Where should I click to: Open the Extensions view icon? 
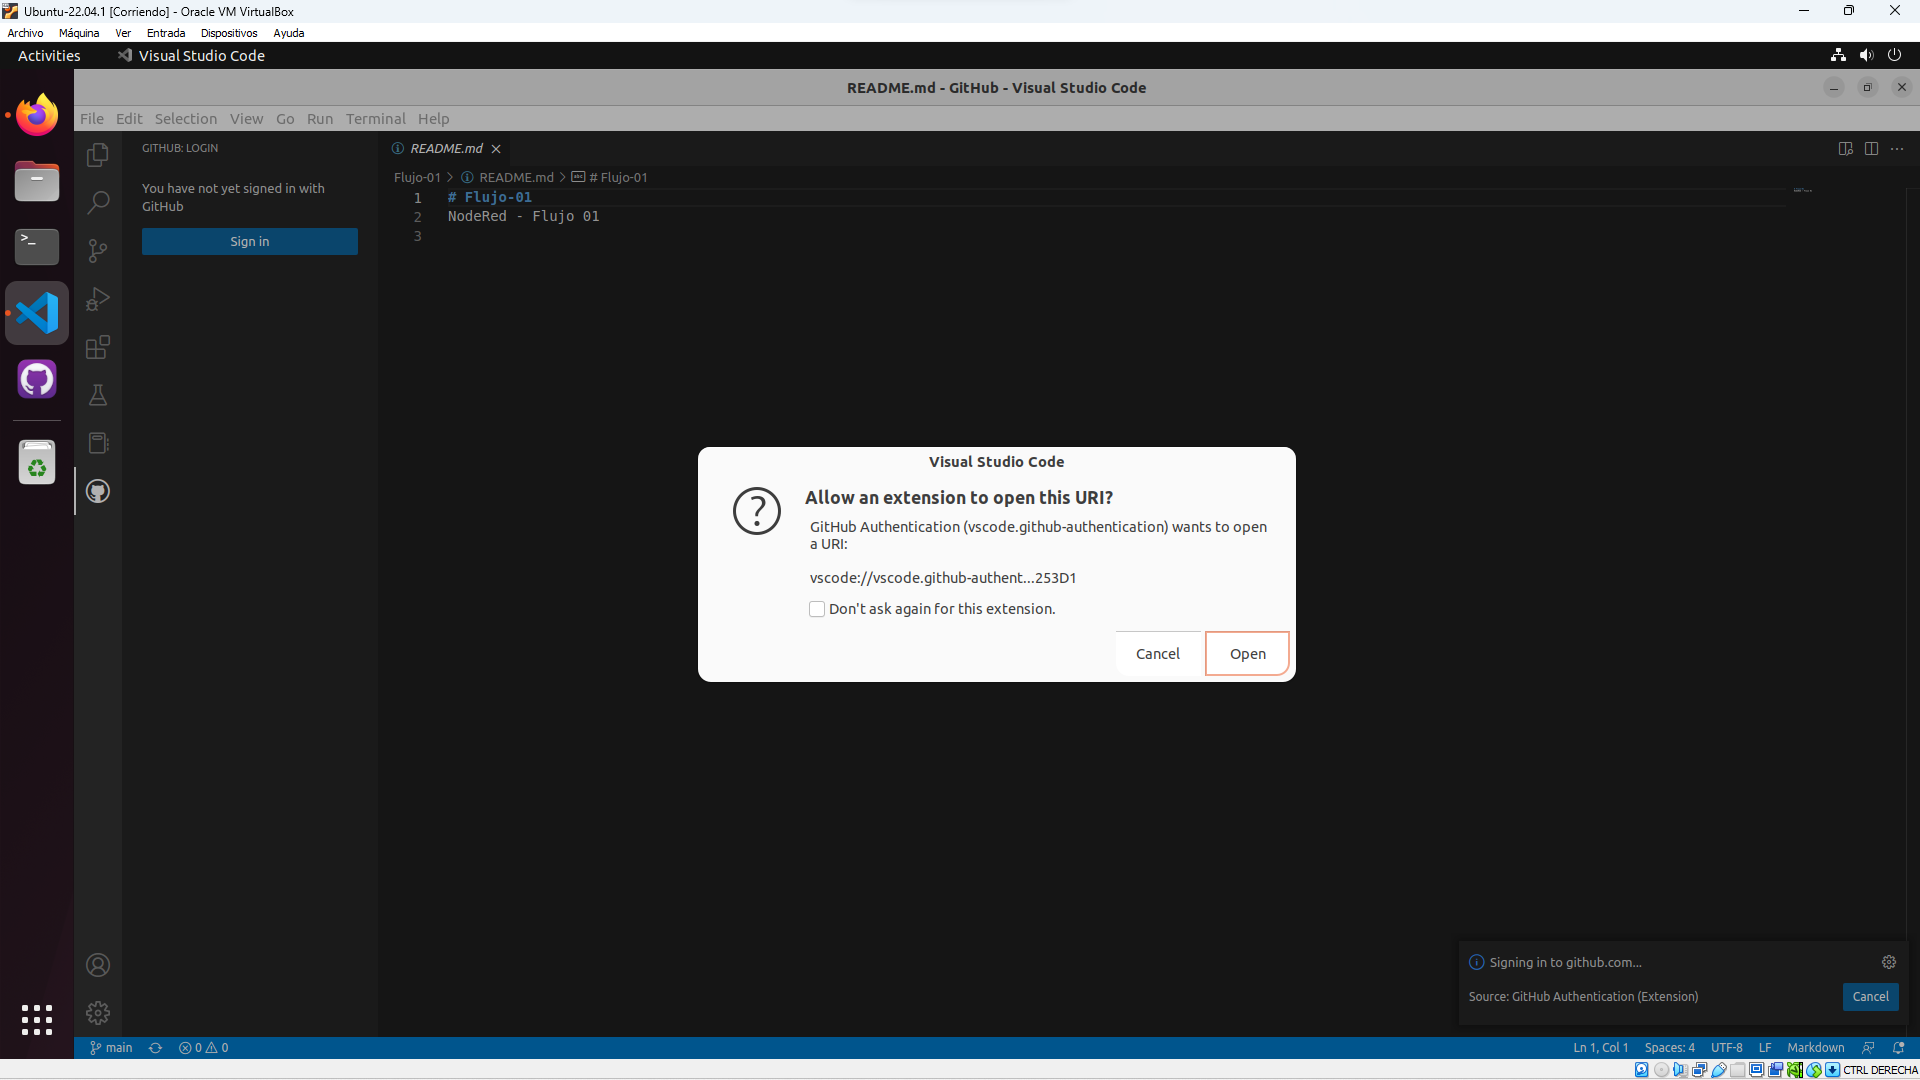98,347
